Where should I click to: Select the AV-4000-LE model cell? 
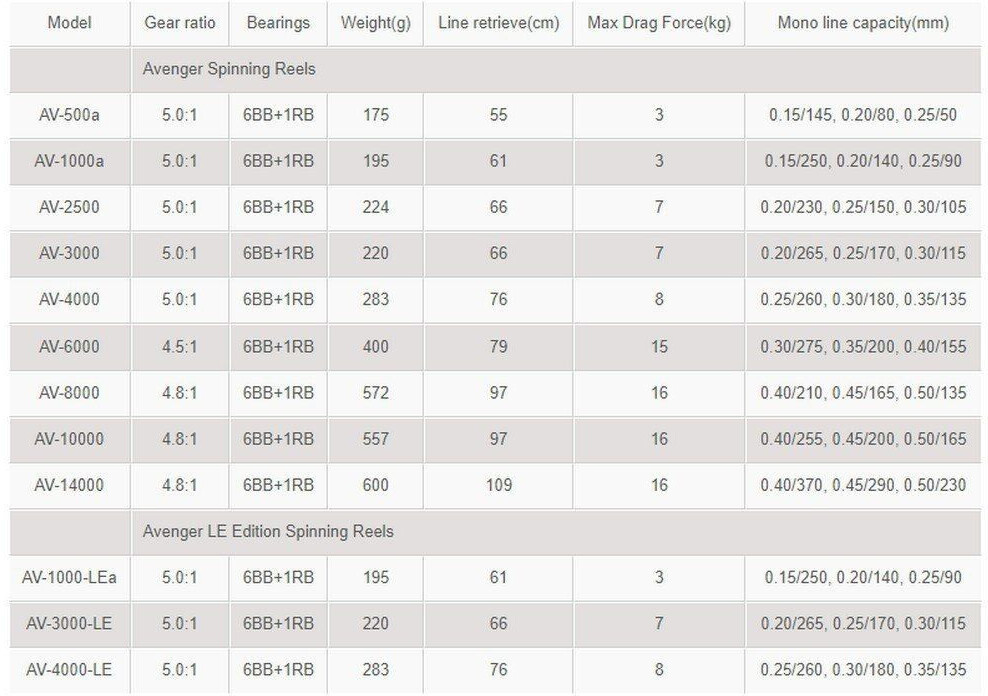(69, 669)
